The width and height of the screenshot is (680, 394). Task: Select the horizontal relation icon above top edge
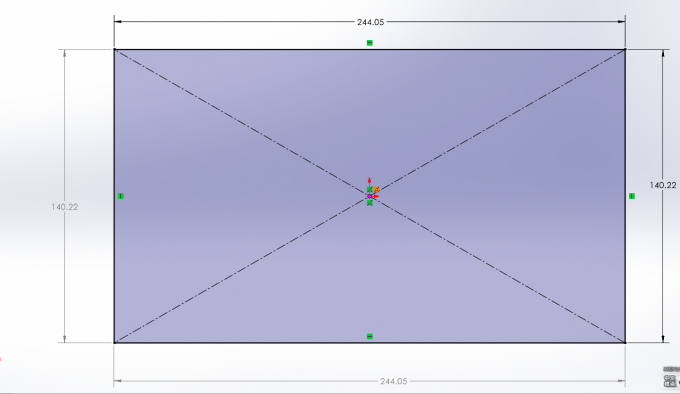(x=369, y=43)
